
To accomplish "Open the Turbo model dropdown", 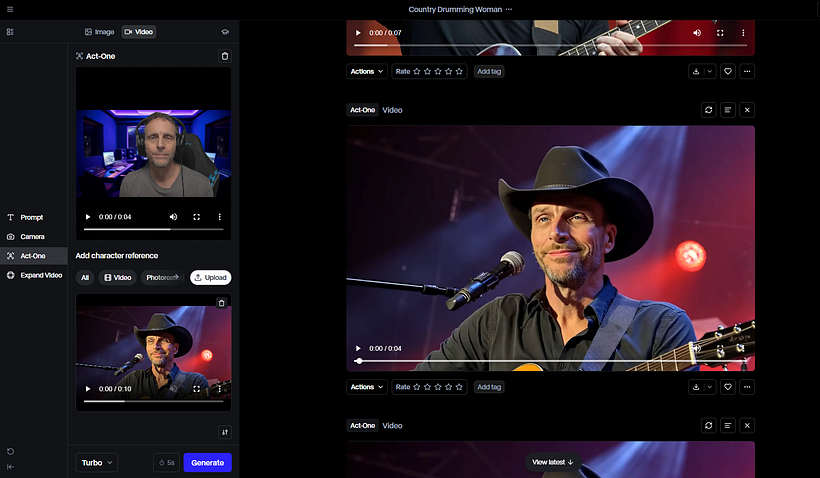I will 97,463.
